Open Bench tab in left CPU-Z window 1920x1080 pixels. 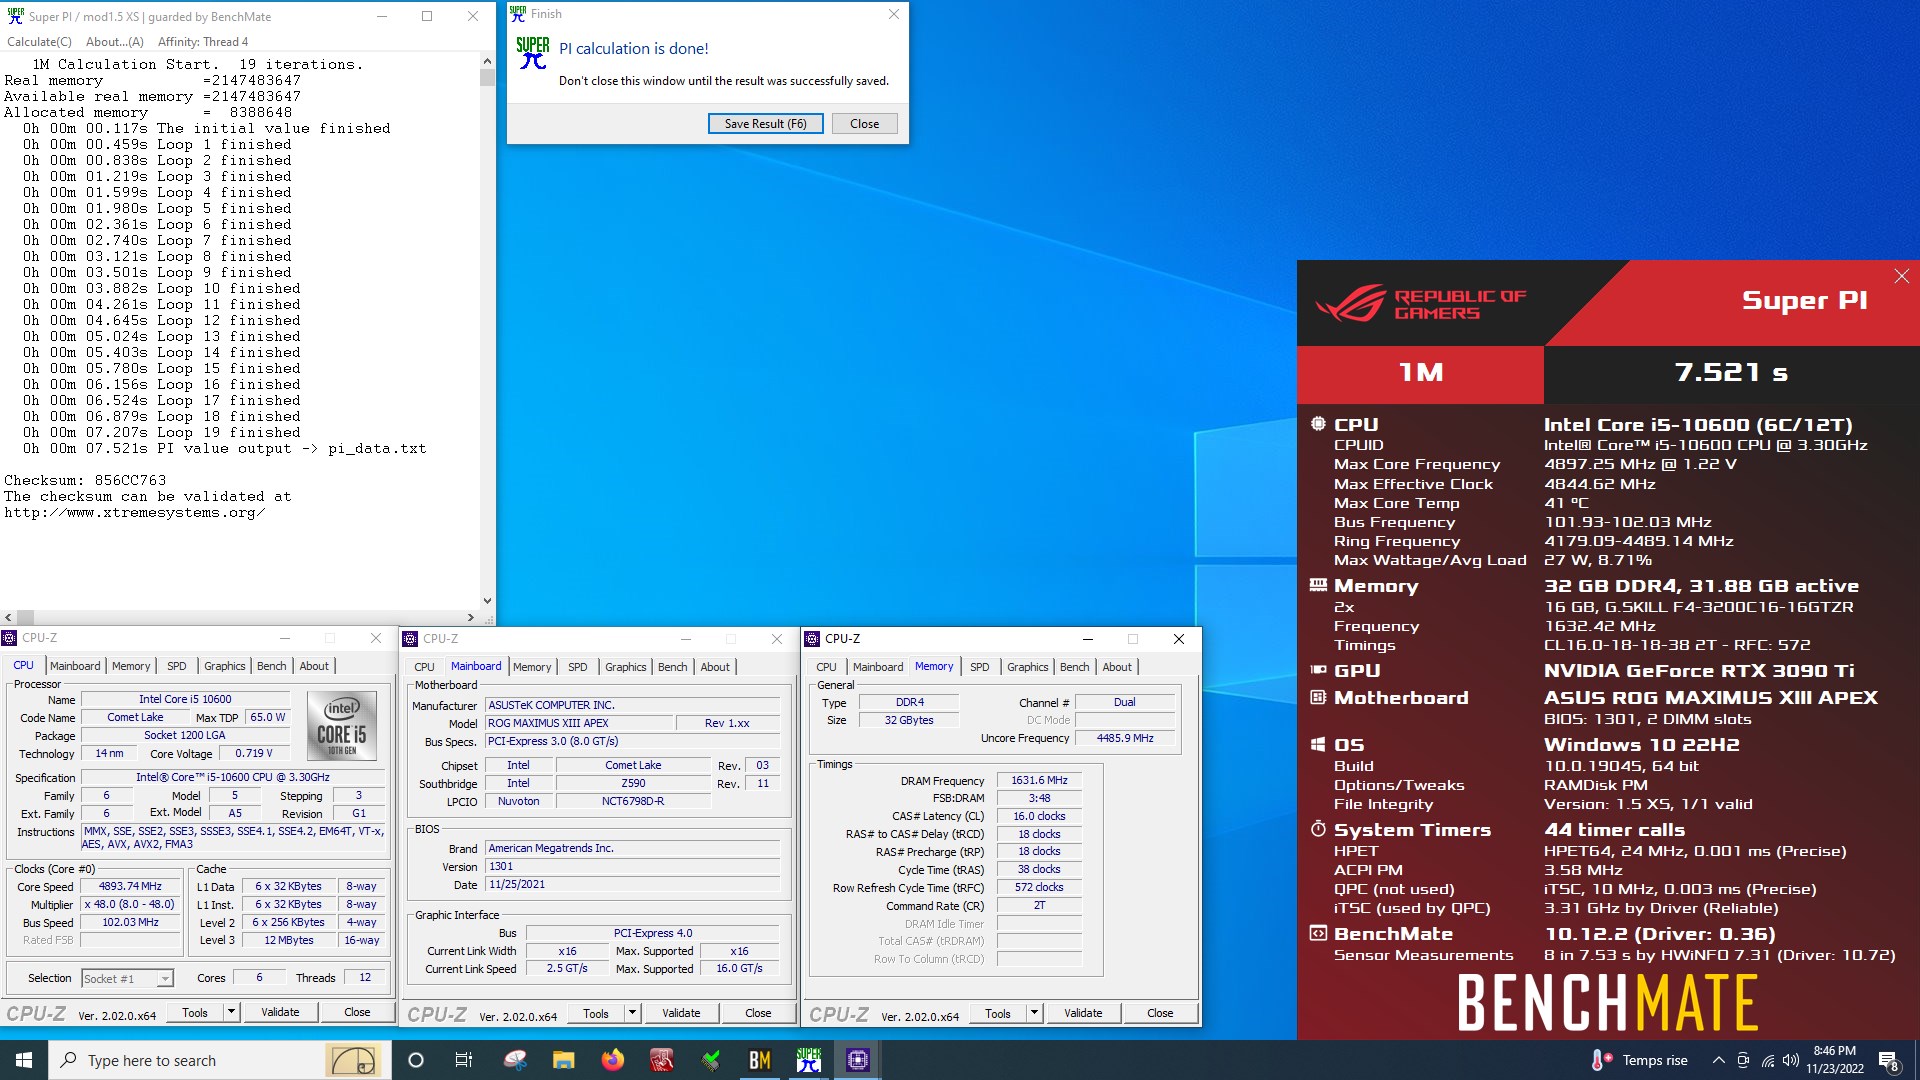(272, 666)
